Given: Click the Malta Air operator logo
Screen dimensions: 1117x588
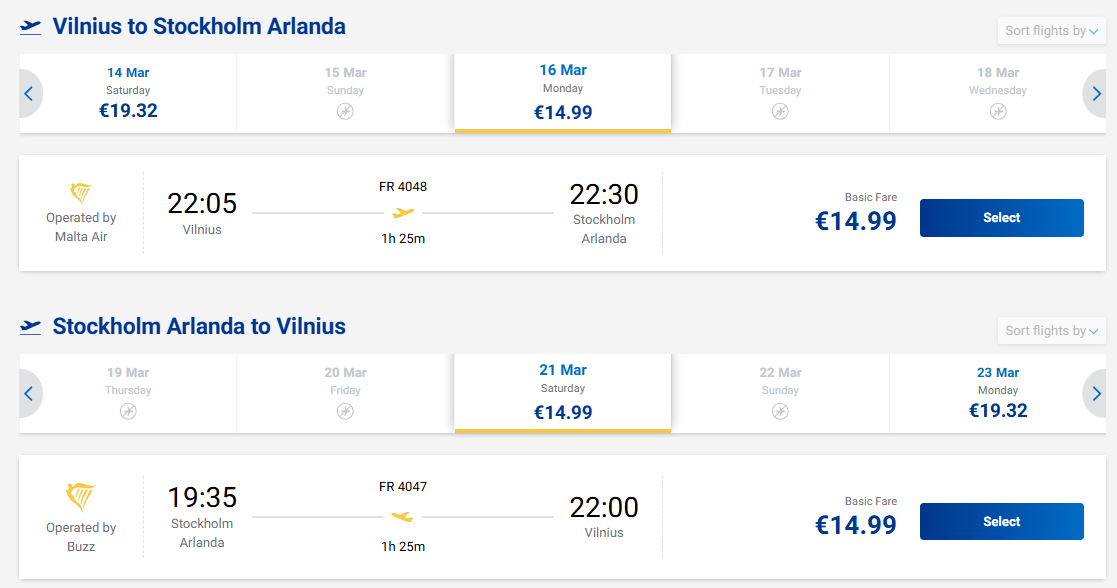Looking at the screenshot, I should [x=81, y=193].
